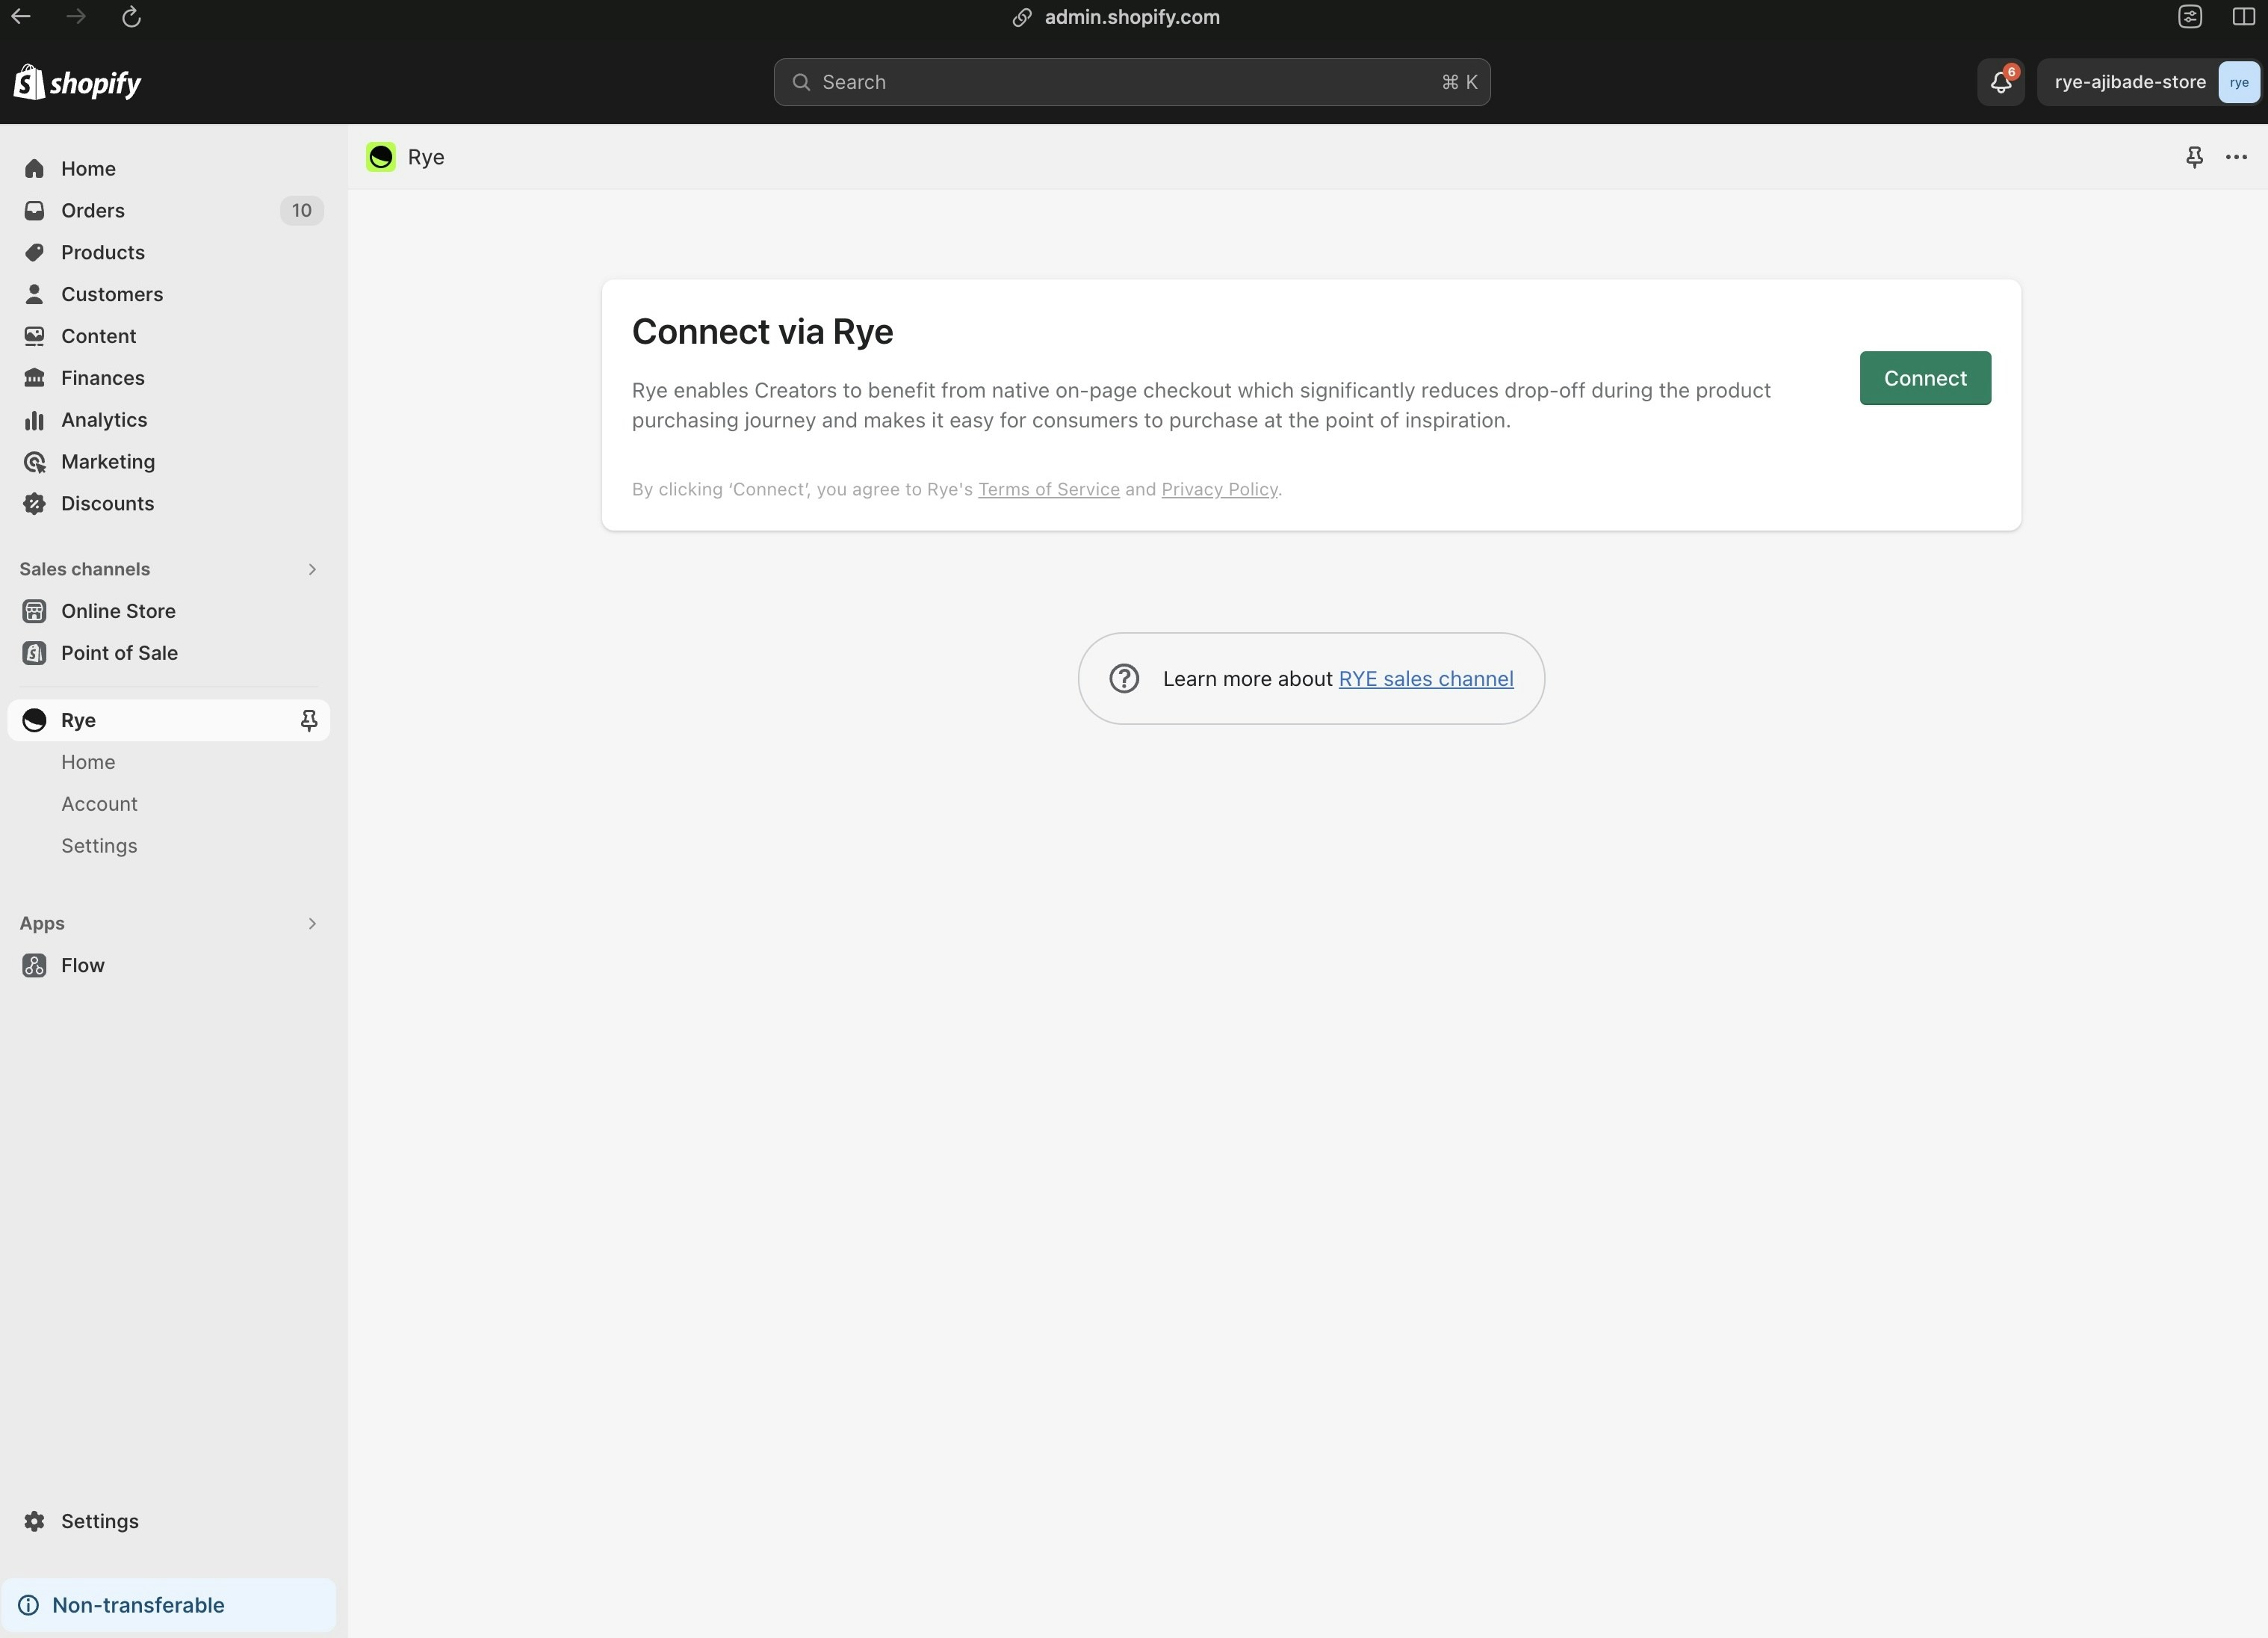Click the Products tag icon
The image size is (2268, 1638).
click(34, 253)
